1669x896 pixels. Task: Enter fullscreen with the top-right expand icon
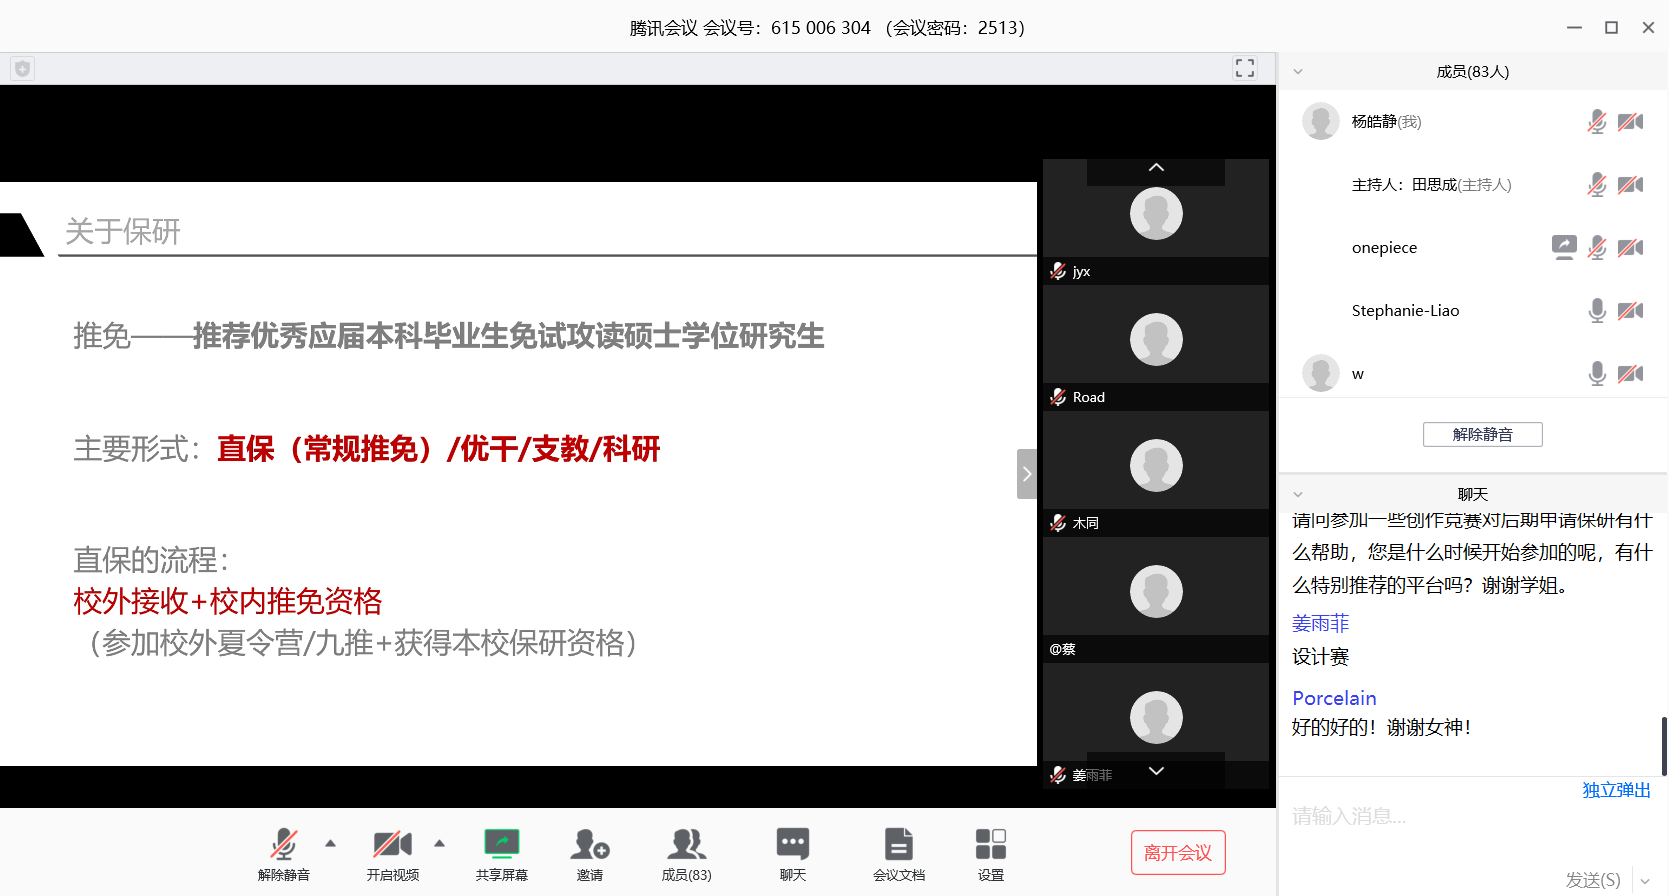click(x=1245, y=68)
